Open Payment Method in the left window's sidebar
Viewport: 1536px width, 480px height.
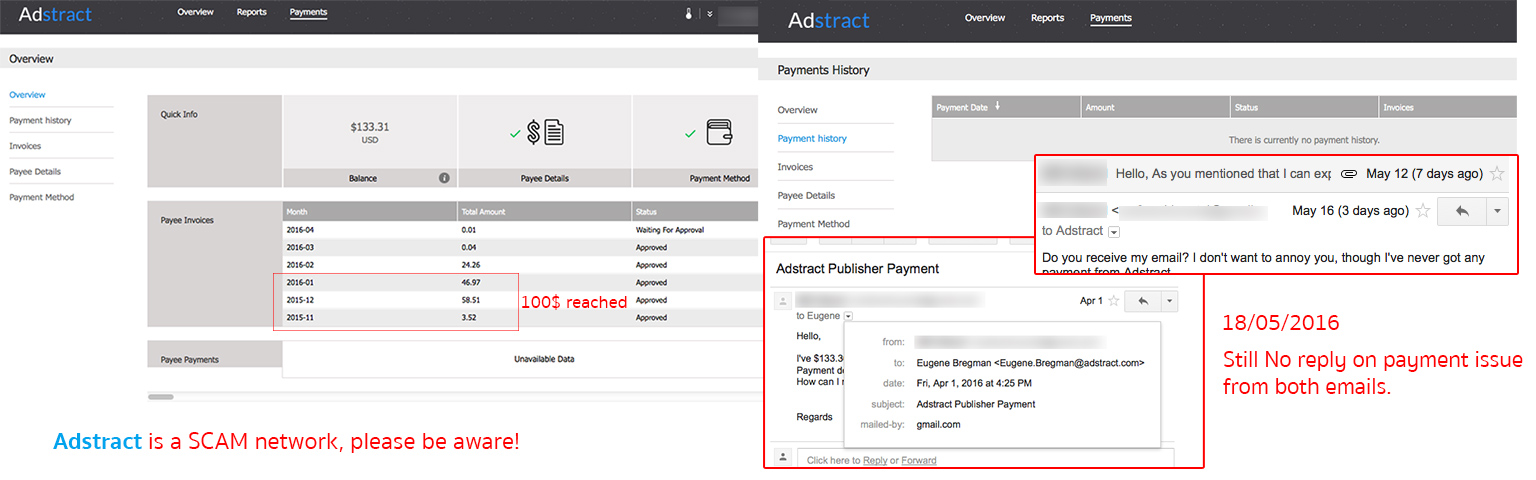tap(42, 197)
